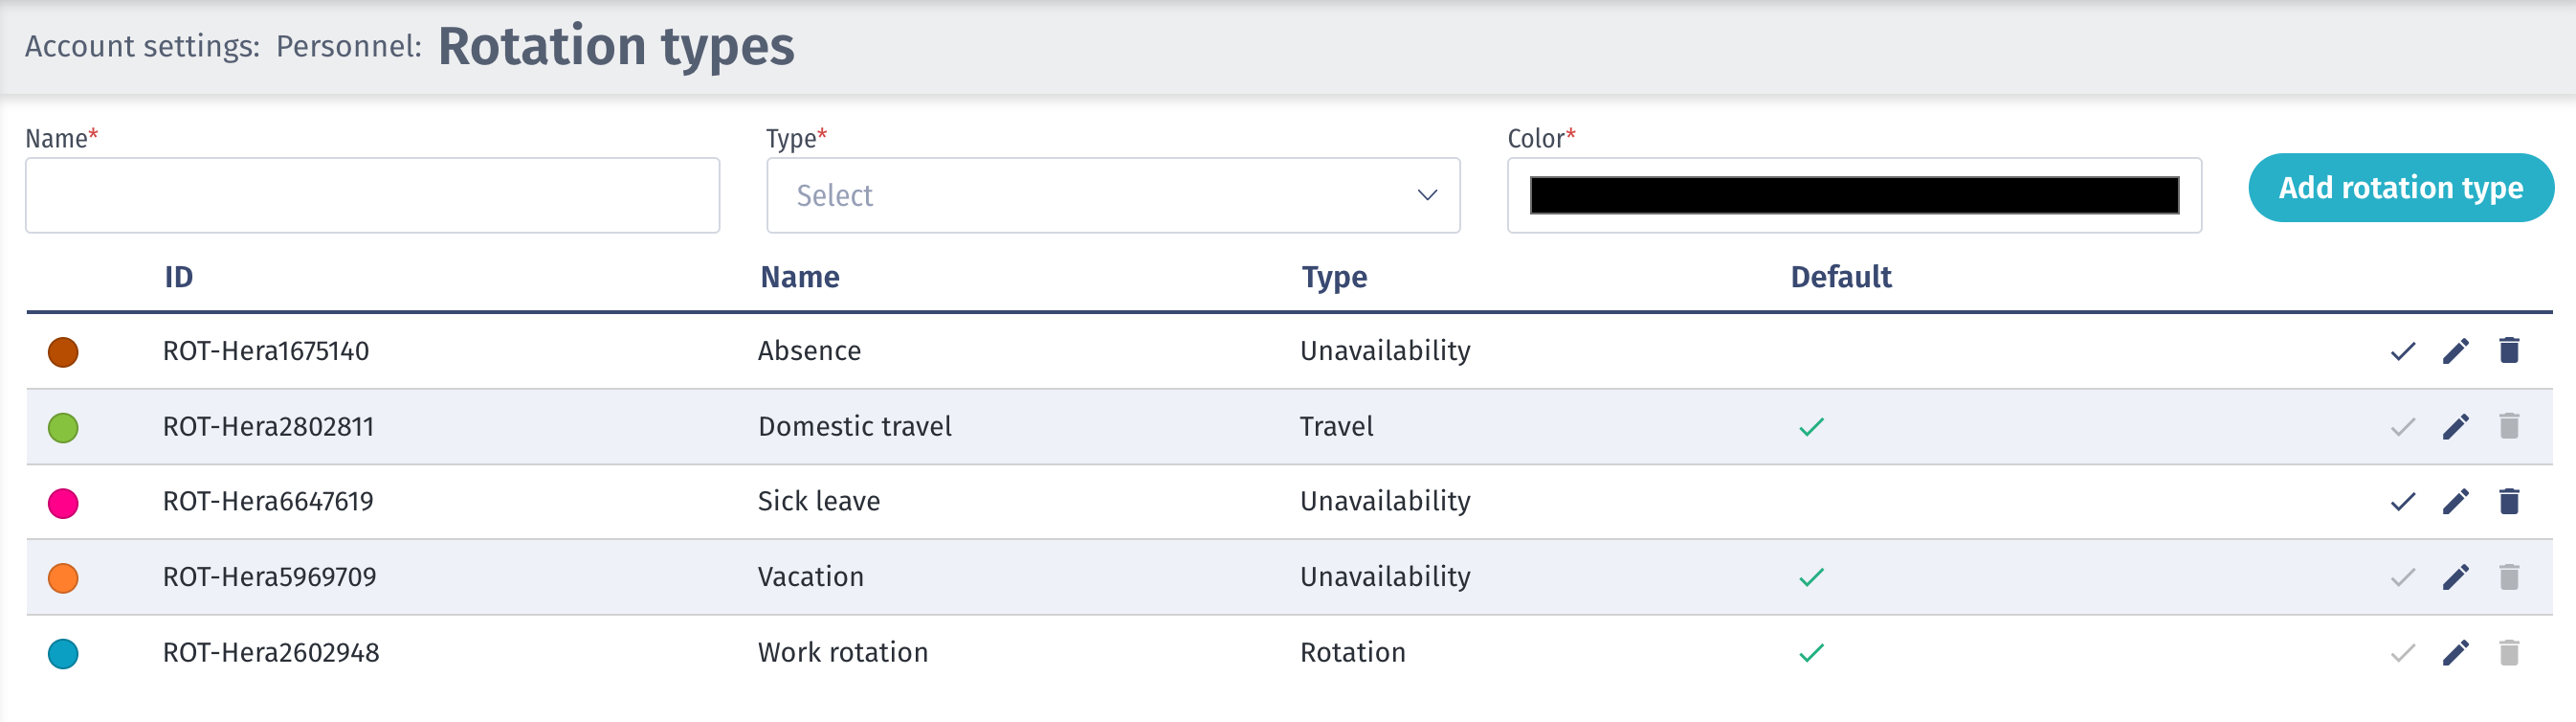Click the default checkmark action for Work rotation

(2402, 653)
